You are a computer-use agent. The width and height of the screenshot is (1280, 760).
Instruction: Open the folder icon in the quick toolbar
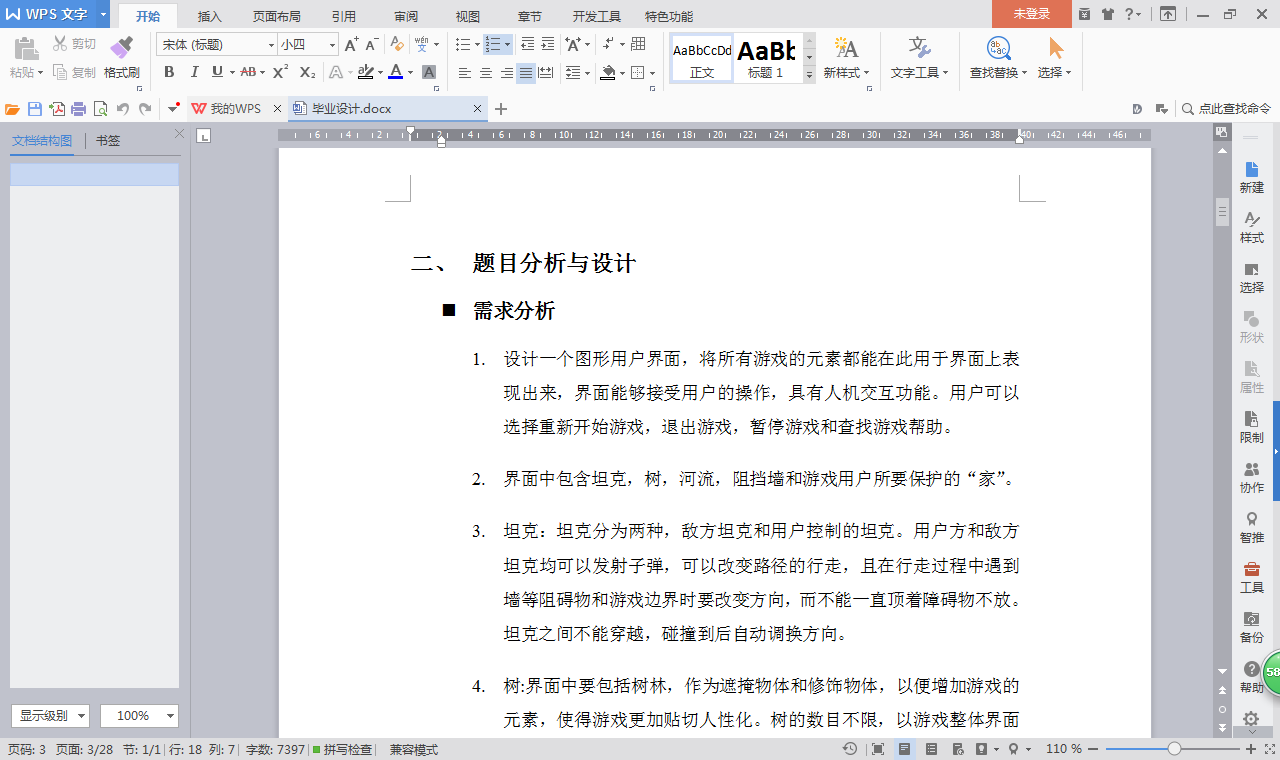point(13,109)
